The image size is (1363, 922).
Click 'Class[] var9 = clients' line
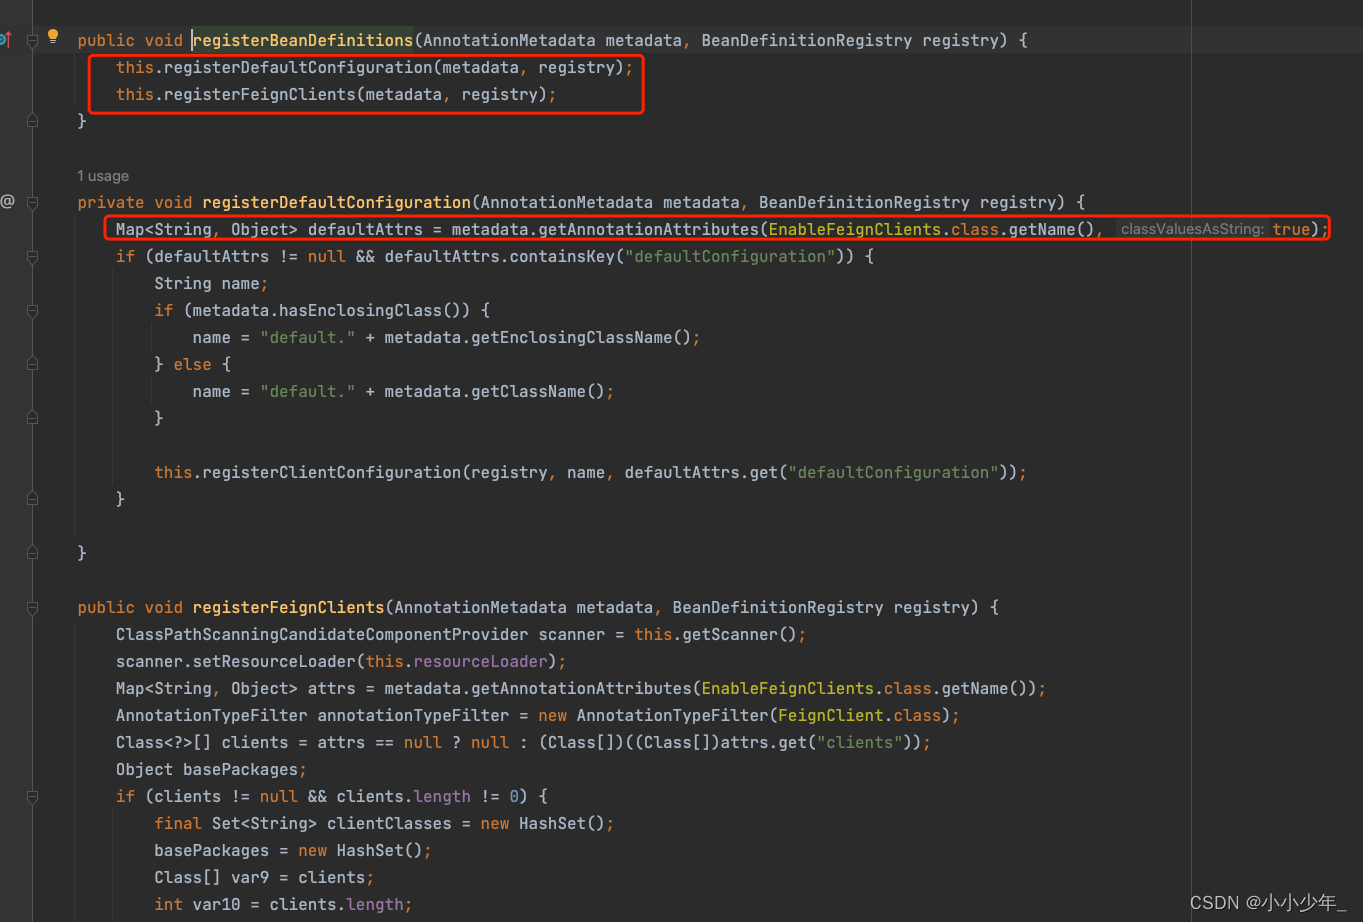[x=264, y=877]
